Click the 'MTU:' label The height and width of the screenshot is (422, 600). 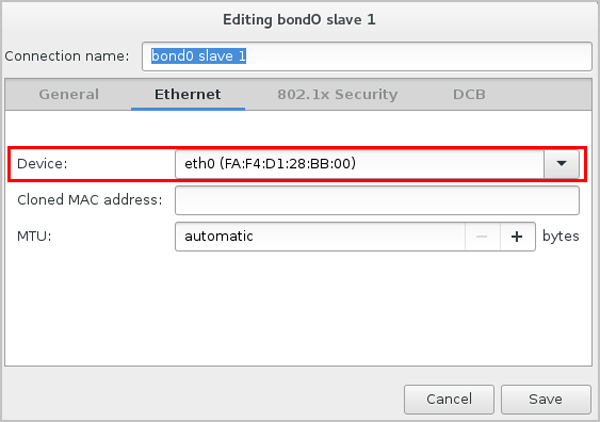click(x=35, y=237)
